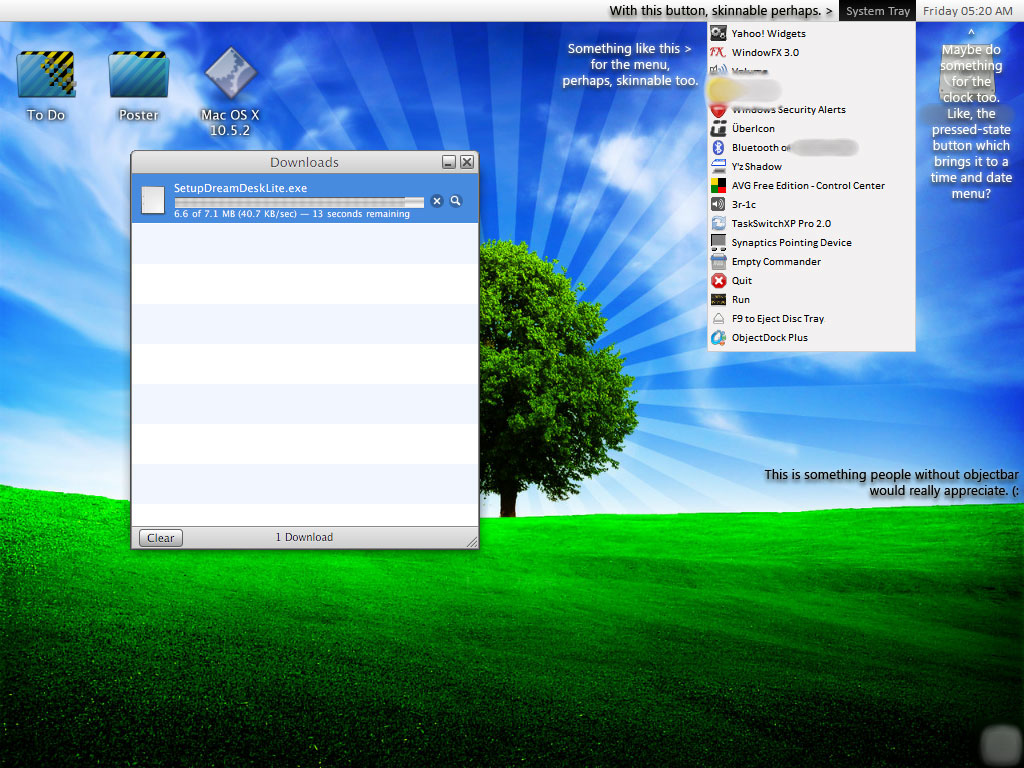Click the download progress bar
The width and height of the screenshot is (1024, 768).
tap(299, 202)
